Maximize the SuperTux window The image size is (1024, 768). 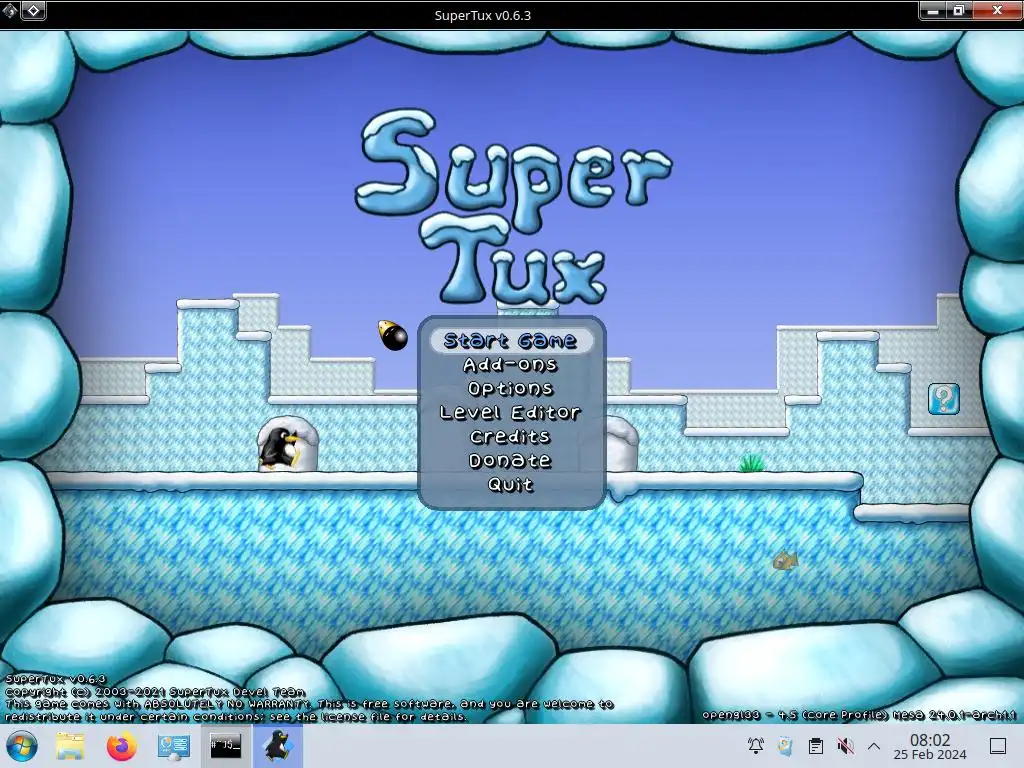pyautogui.click(x=959, y=10)
